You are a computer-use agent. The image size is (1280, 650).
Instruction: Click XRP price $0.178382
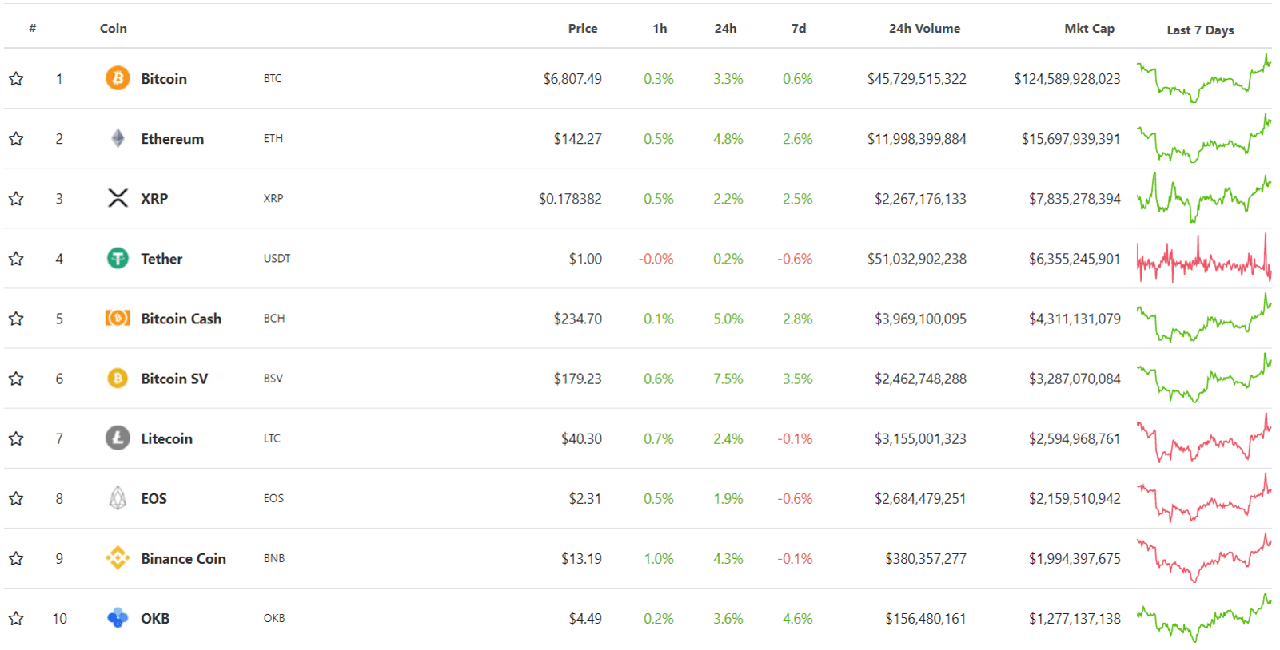pos(570,199)
